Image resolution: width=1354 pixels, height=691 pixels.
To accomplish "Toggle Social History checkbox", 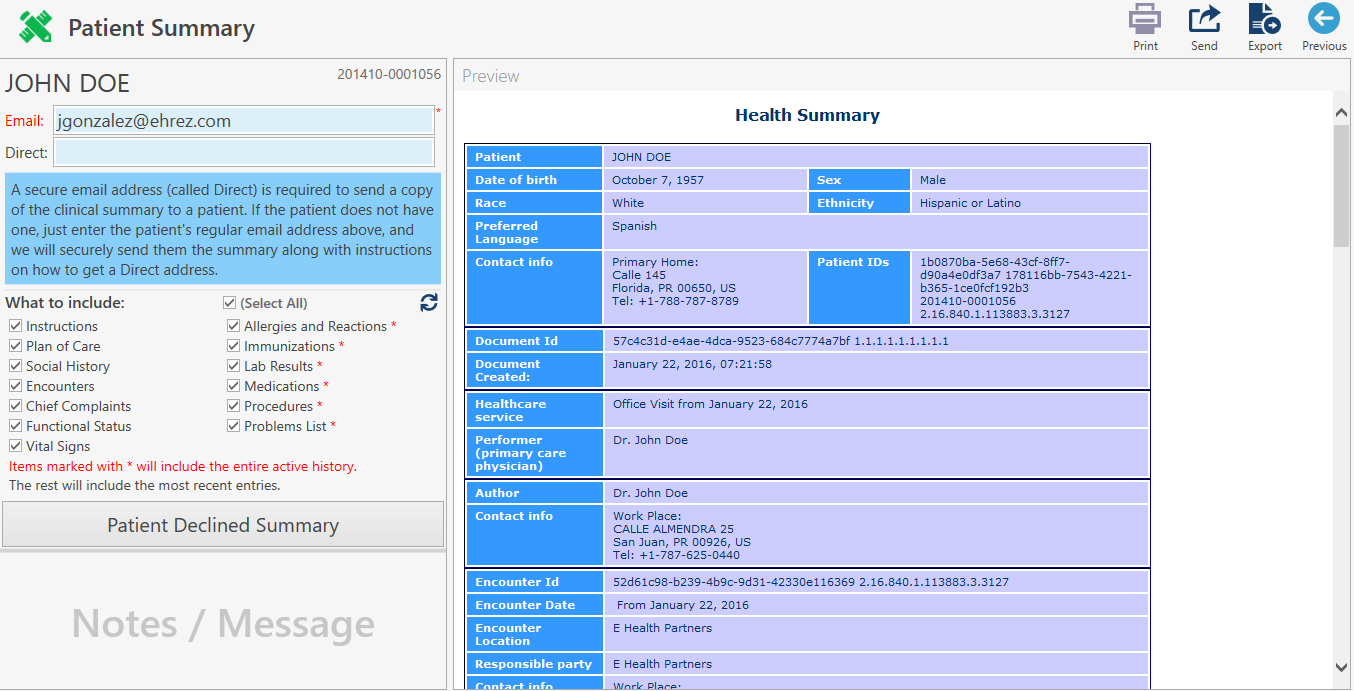I will coord(16,366).
